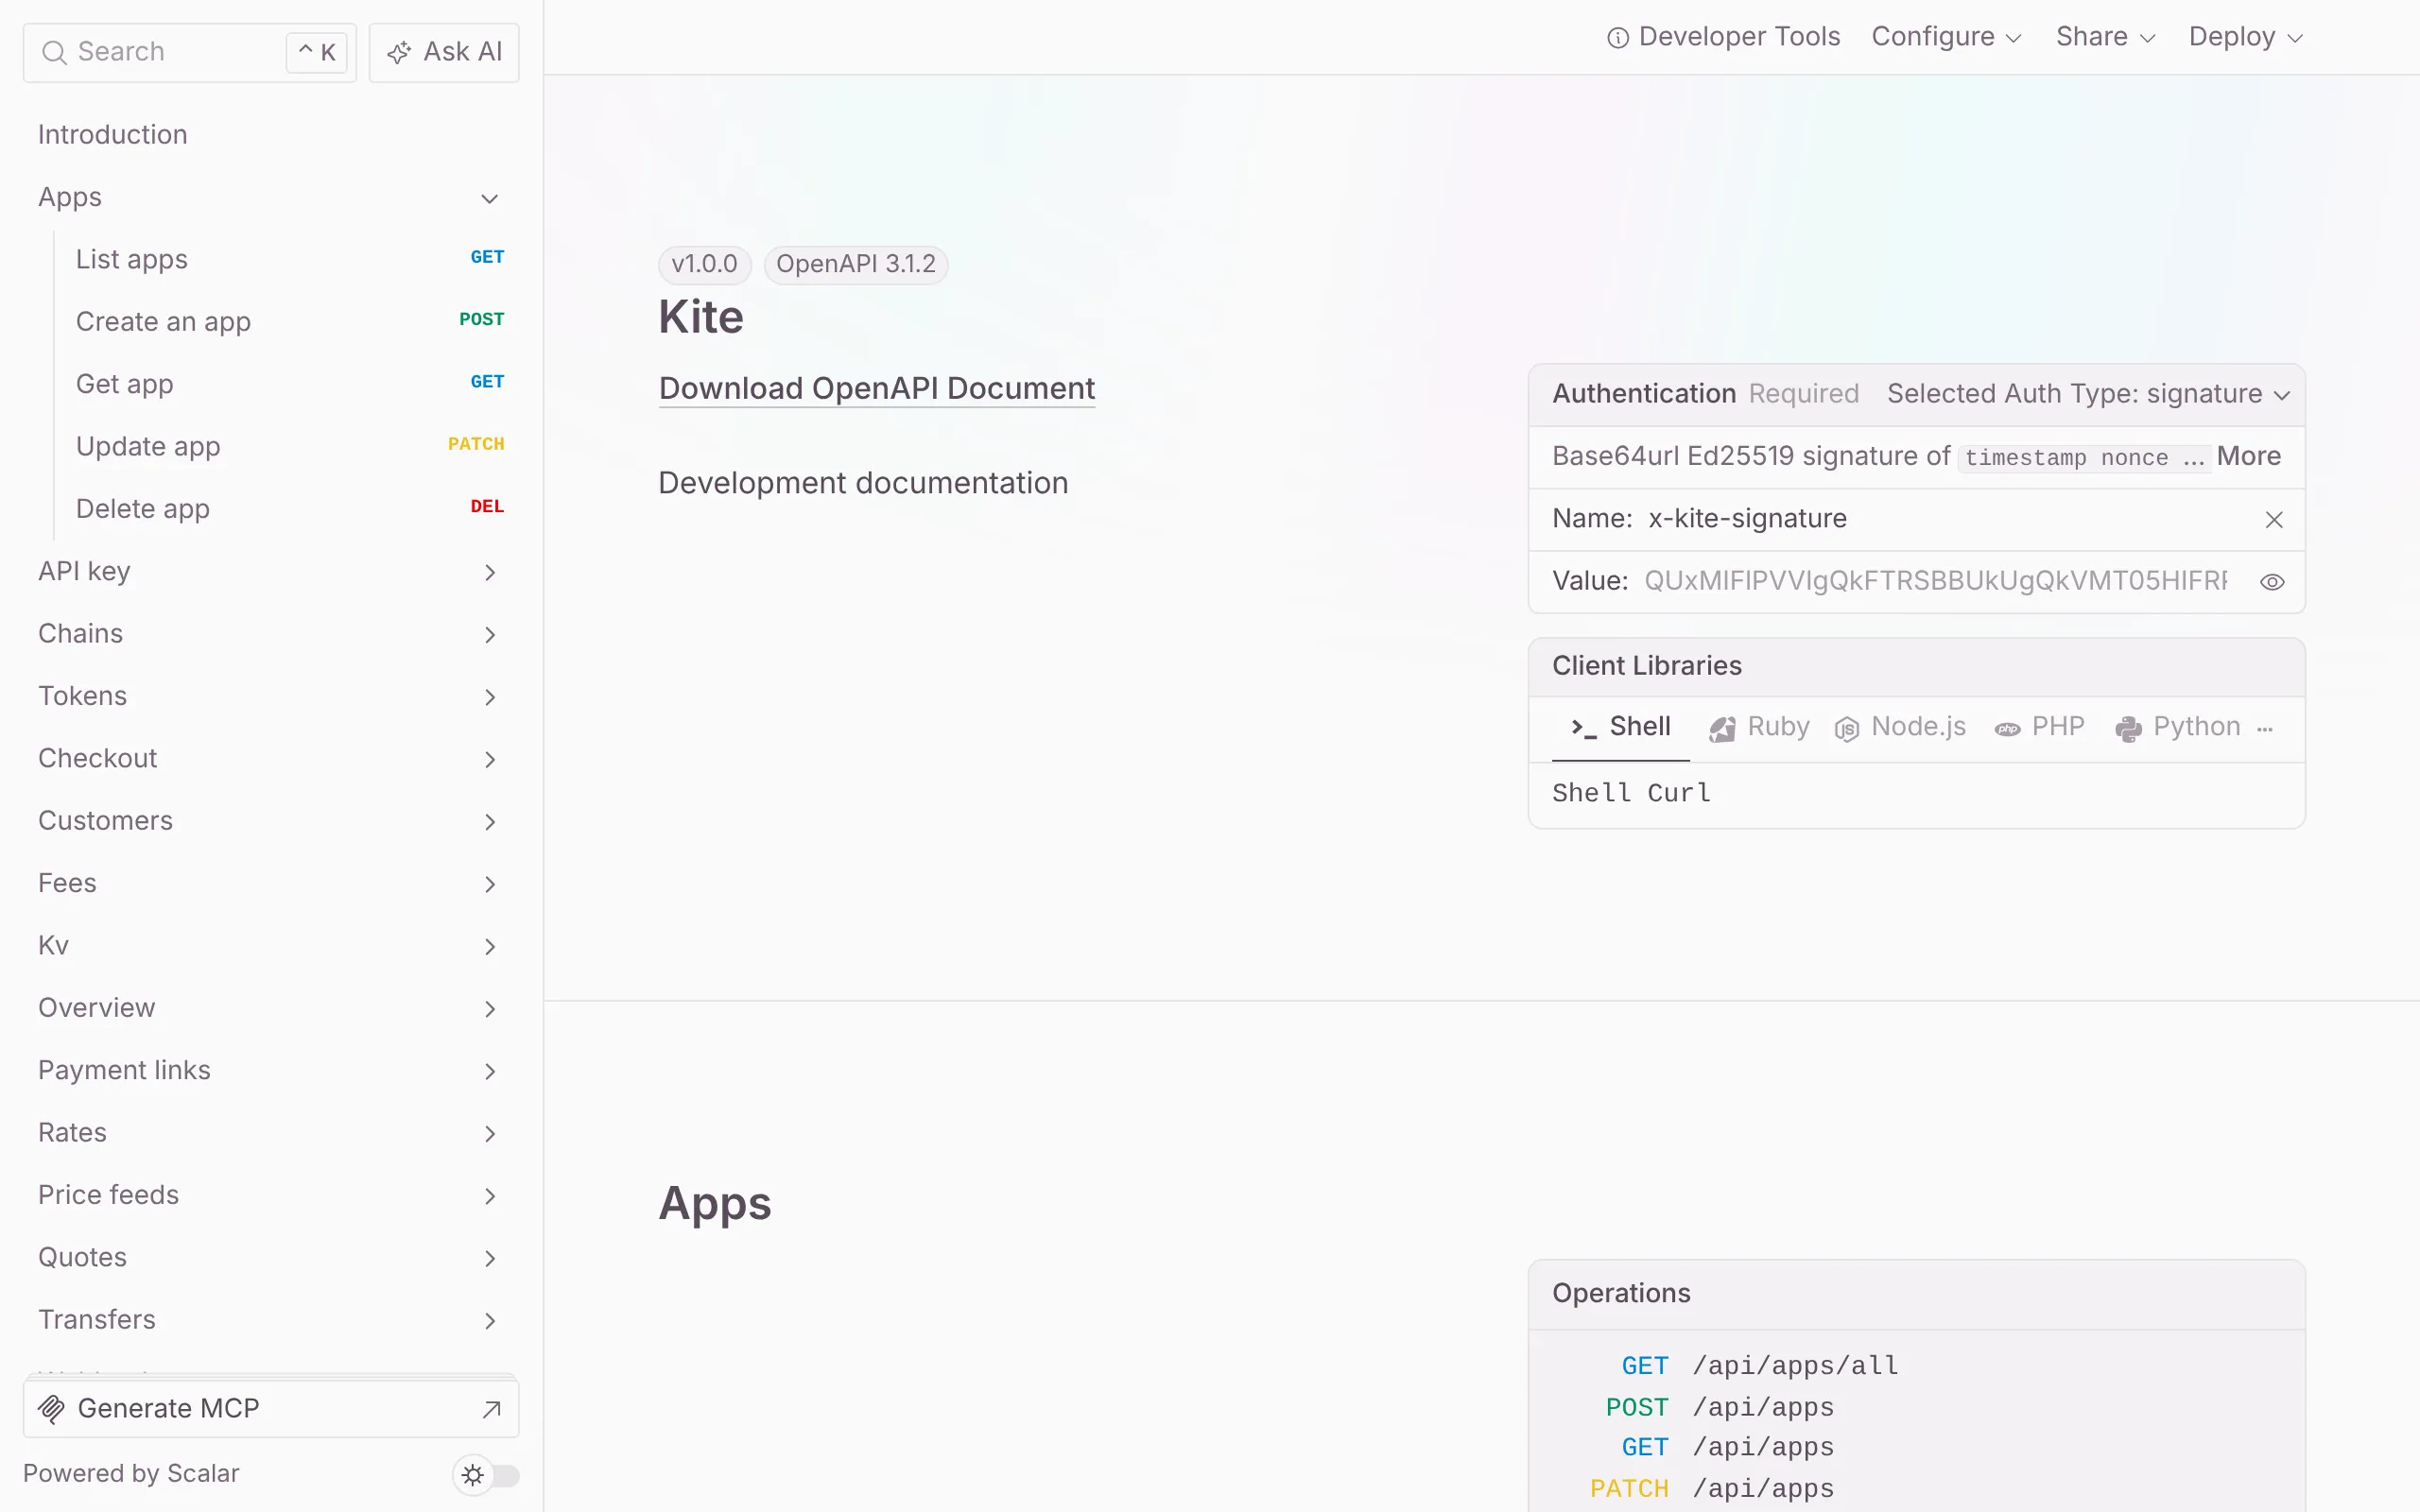The width and height of the screenshot is (2420, 1512).
Task: Open Introduction in the sidebar
Action: 113,135
